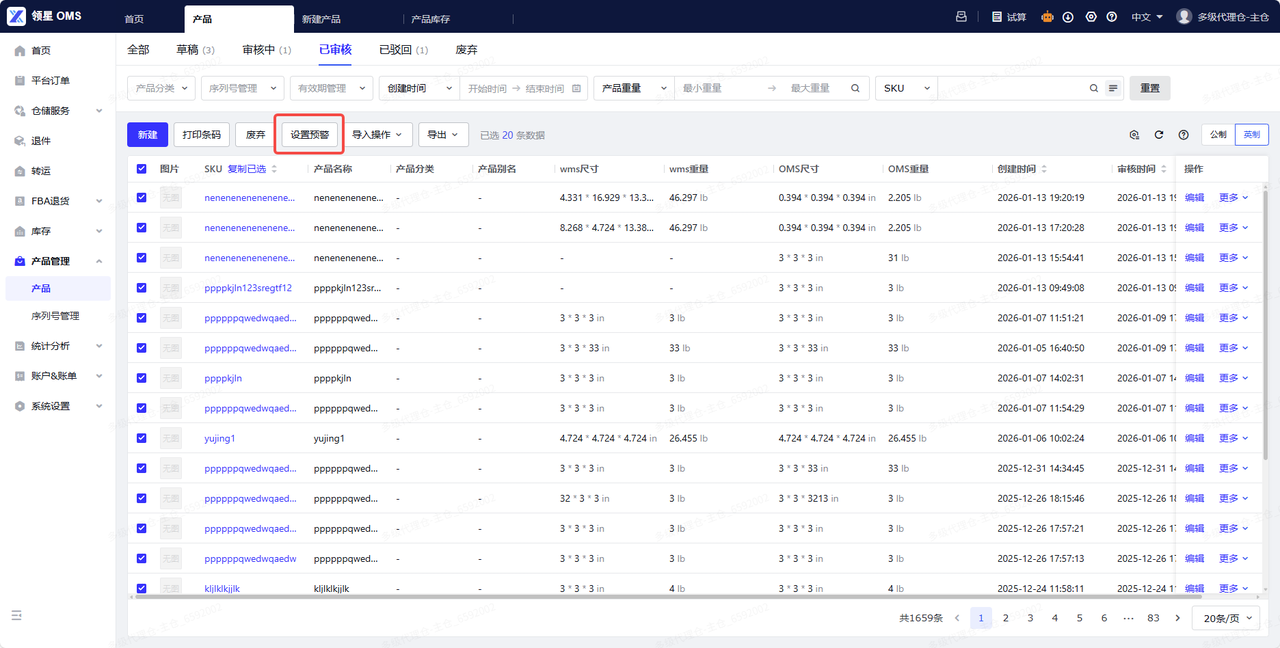Screen dimensions: 1280x648
Task: Click the help question icon in top header
Action: point(1111,17)
